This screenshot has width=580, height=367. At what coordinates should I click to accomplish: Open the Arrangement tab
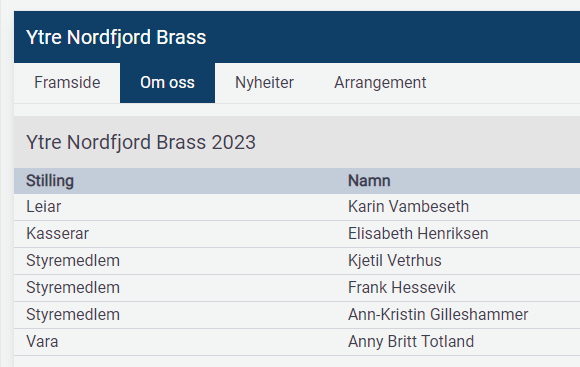coord(380,83)
